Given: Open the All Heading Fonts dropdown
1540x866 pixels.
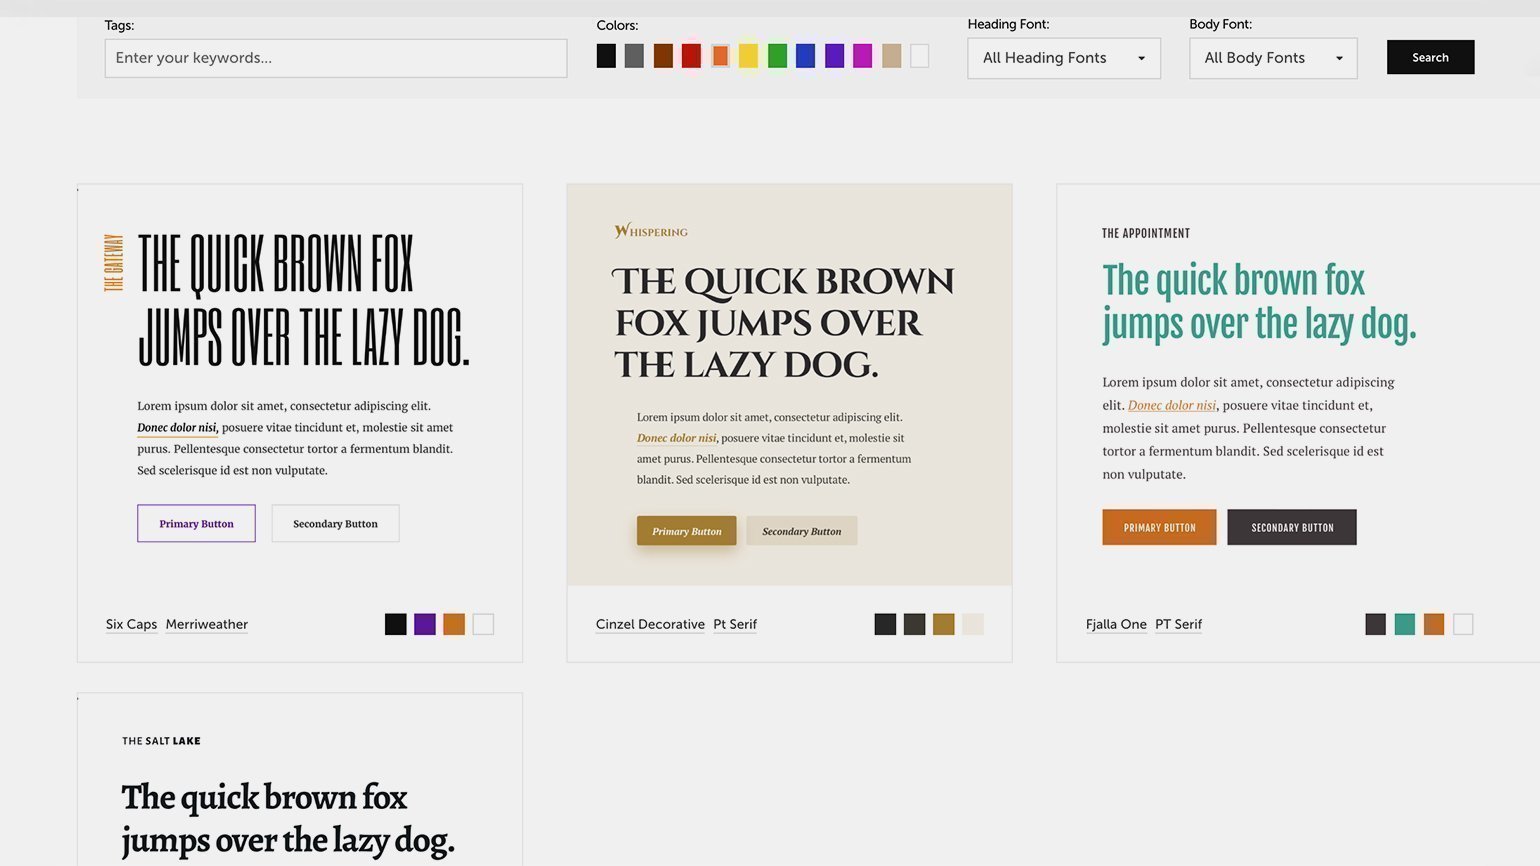Looking at the screenshot, I should pyautogui.click(x=1064, y=58).
